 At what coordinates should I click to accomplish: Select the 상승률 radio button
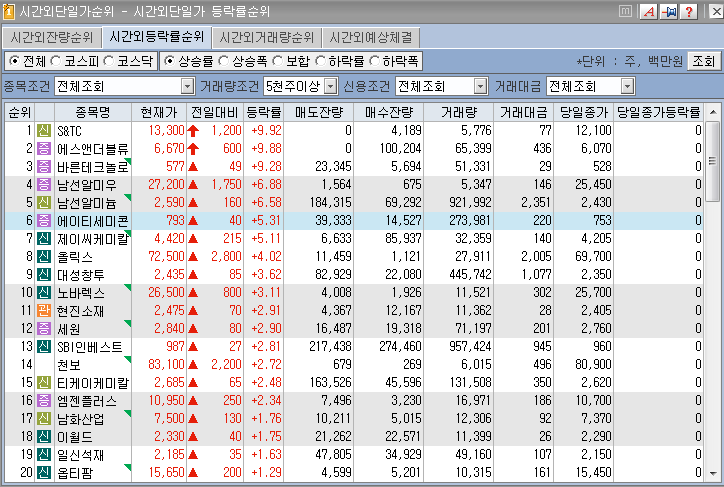[169, 61]
